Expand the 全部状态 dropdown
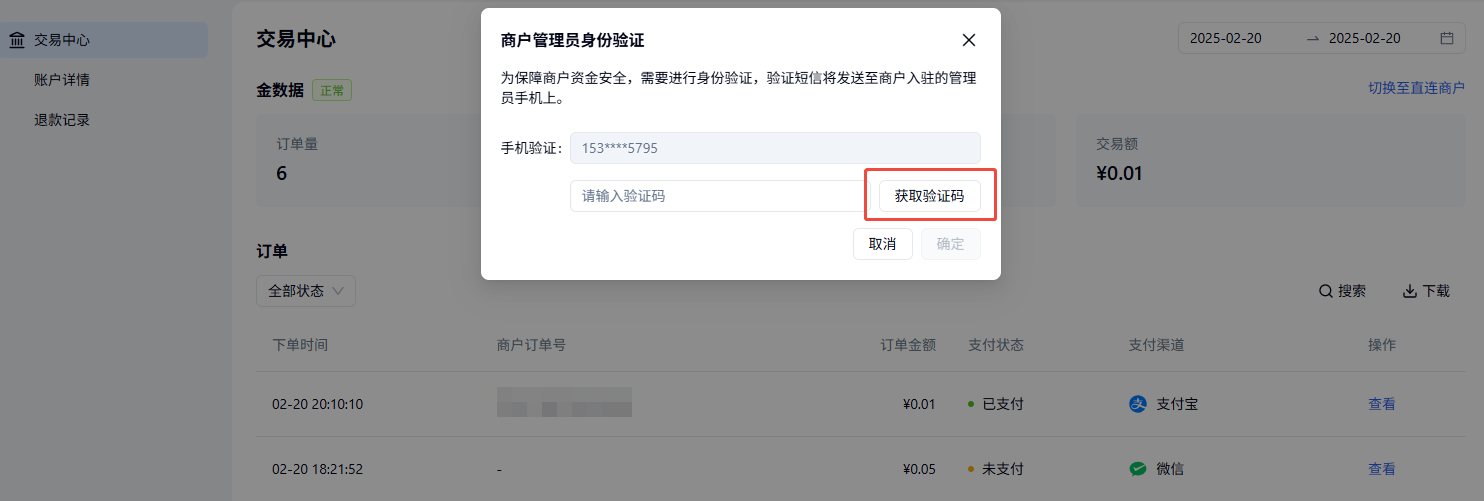 [305, 291]
